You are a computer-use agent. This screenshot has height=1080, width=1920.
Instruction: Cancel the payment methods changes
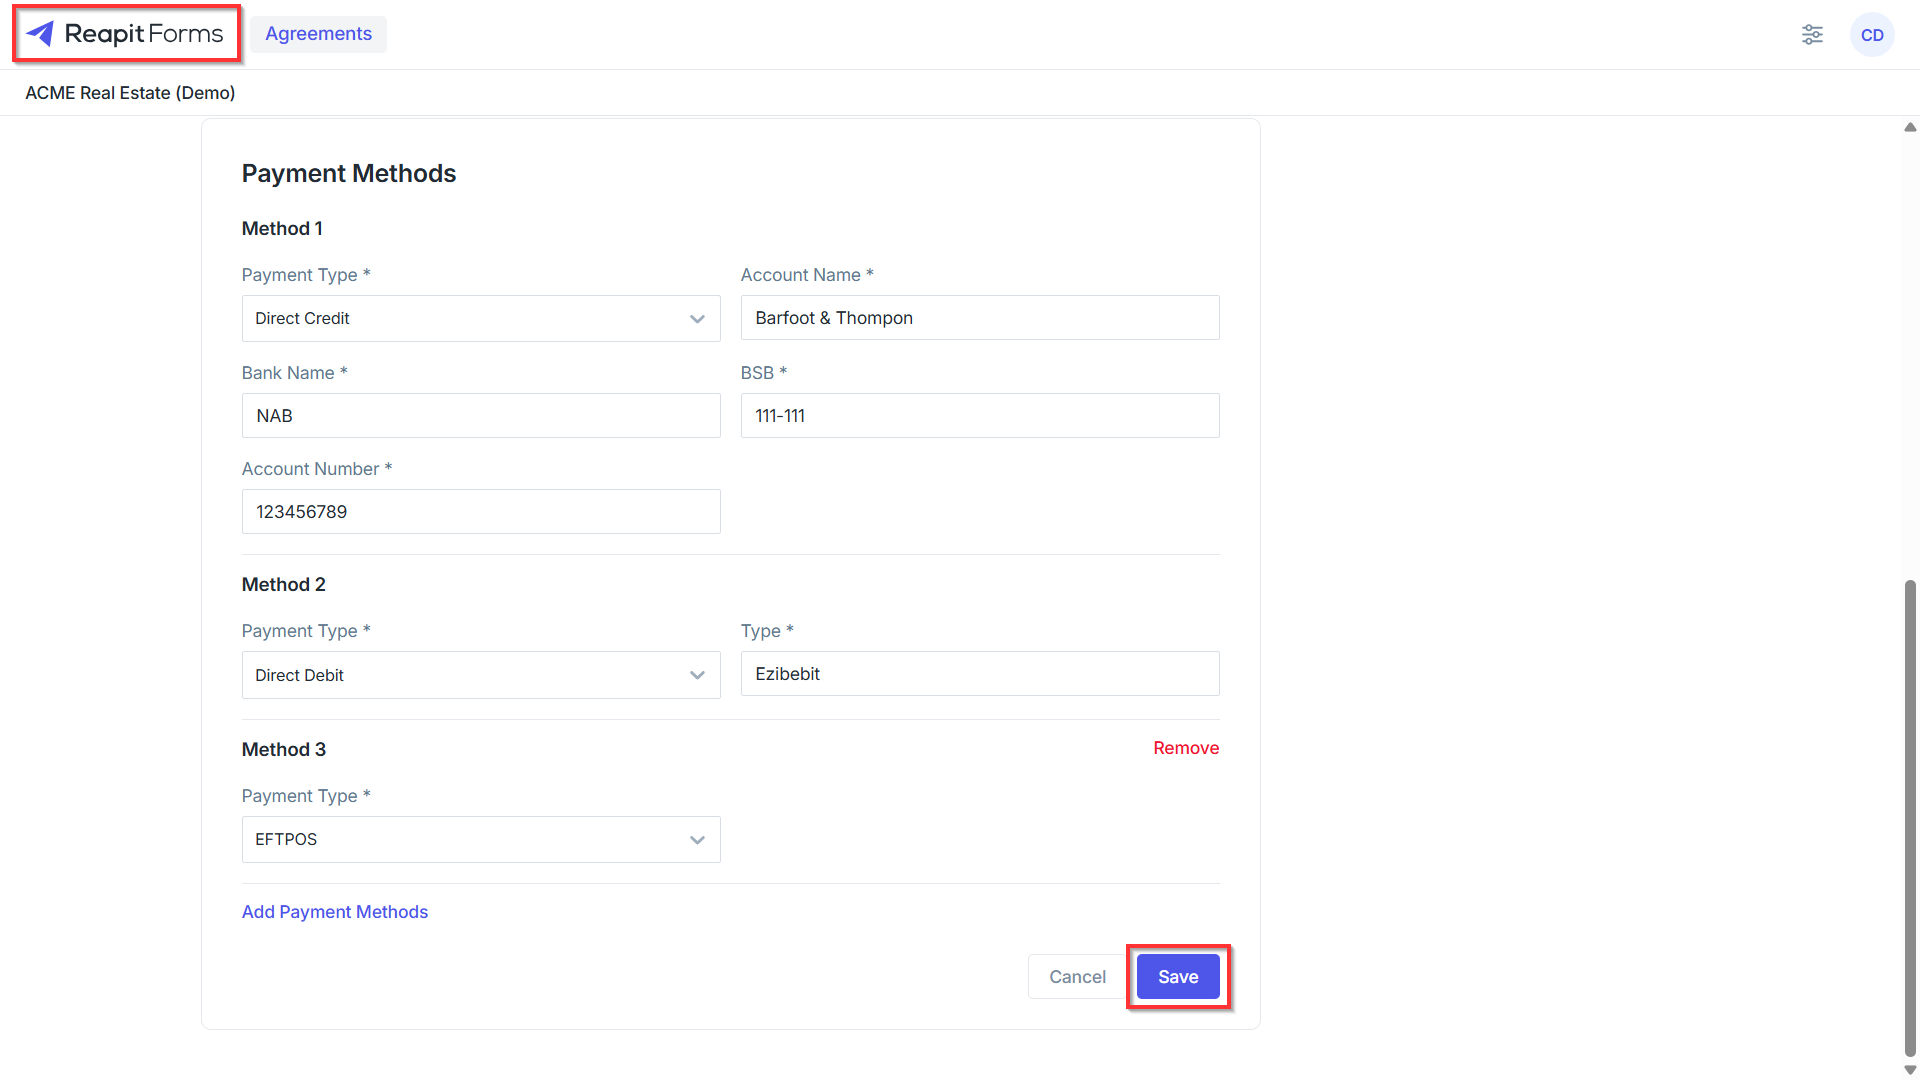pos(1077,977)
